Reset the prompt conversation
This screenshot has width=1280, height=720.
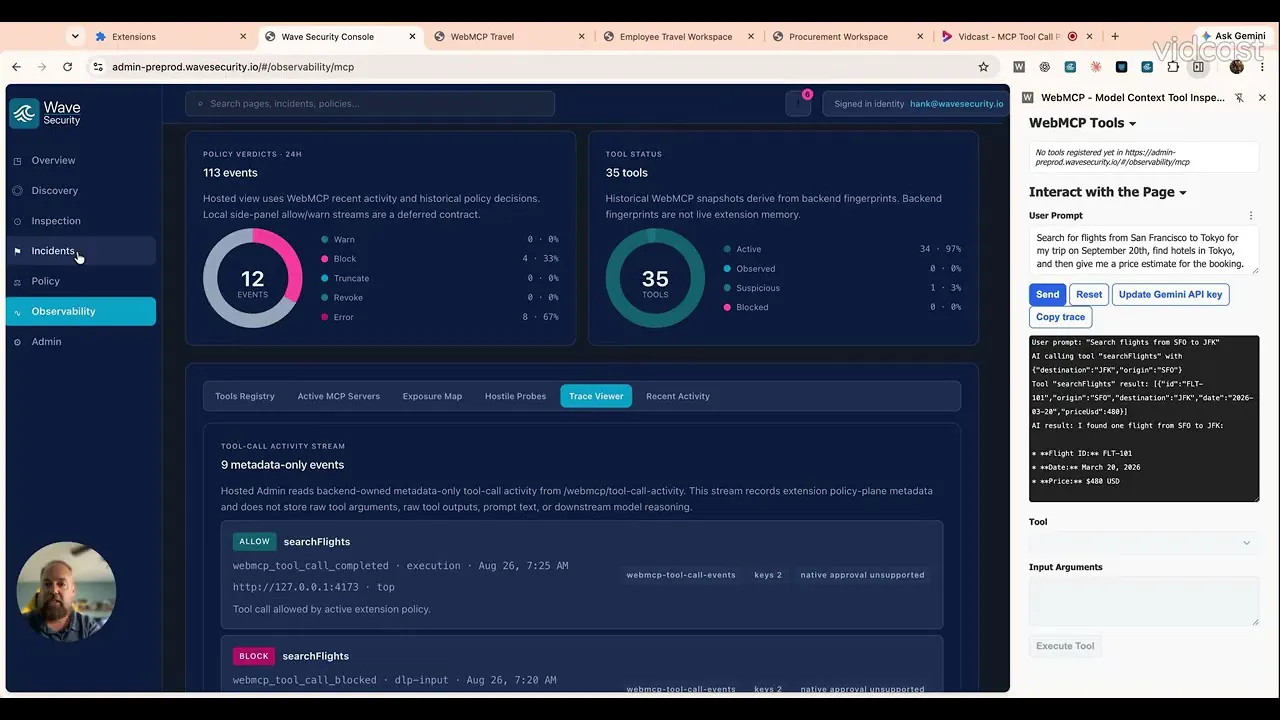tap(1089, 294)
